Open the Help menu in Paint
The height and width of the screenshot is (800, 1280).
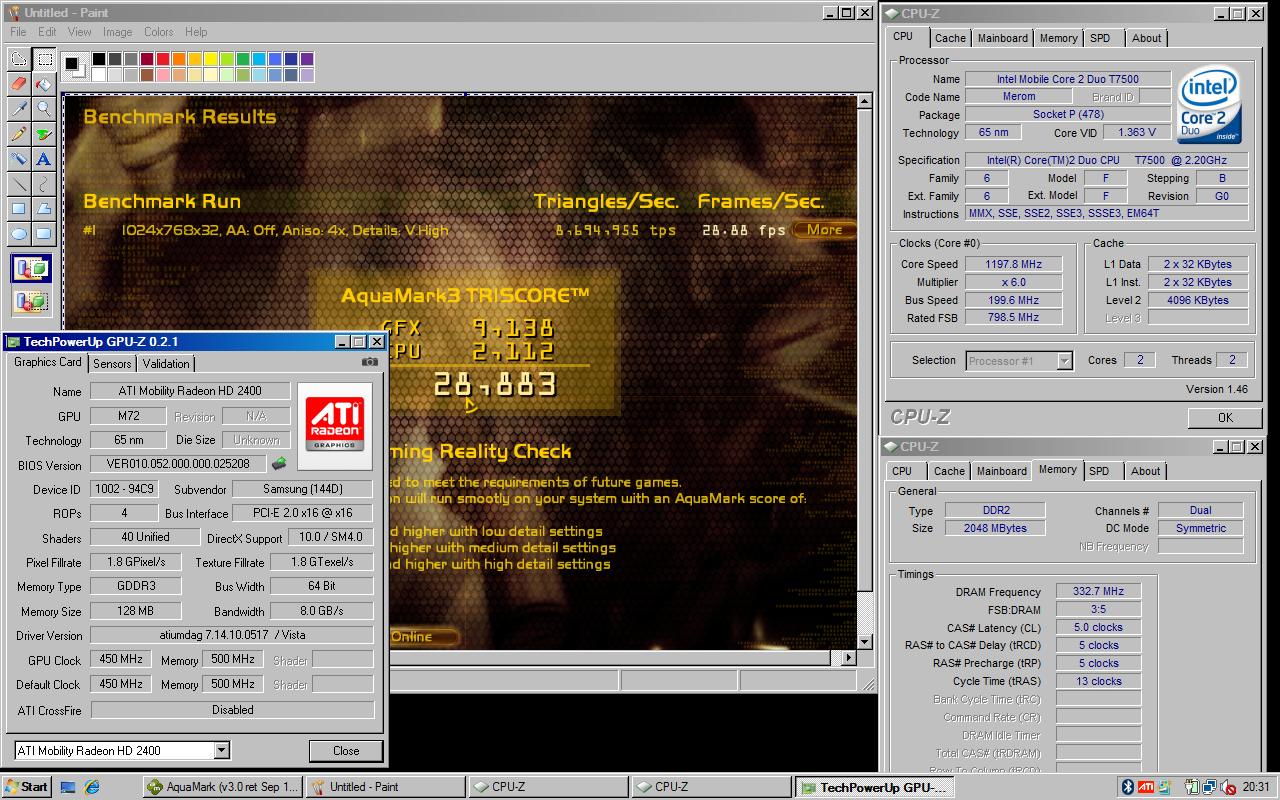pyautogui.click(x=196, y=32)
